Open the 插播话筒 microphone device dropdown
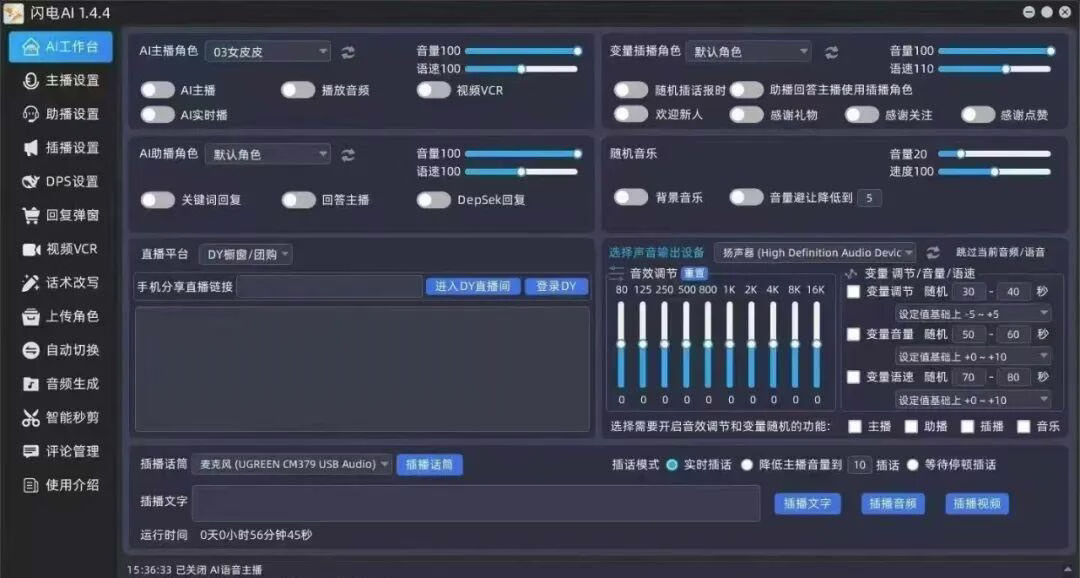Image resolution: width=1080 pixels, height=578 pixels. (293, 464)
